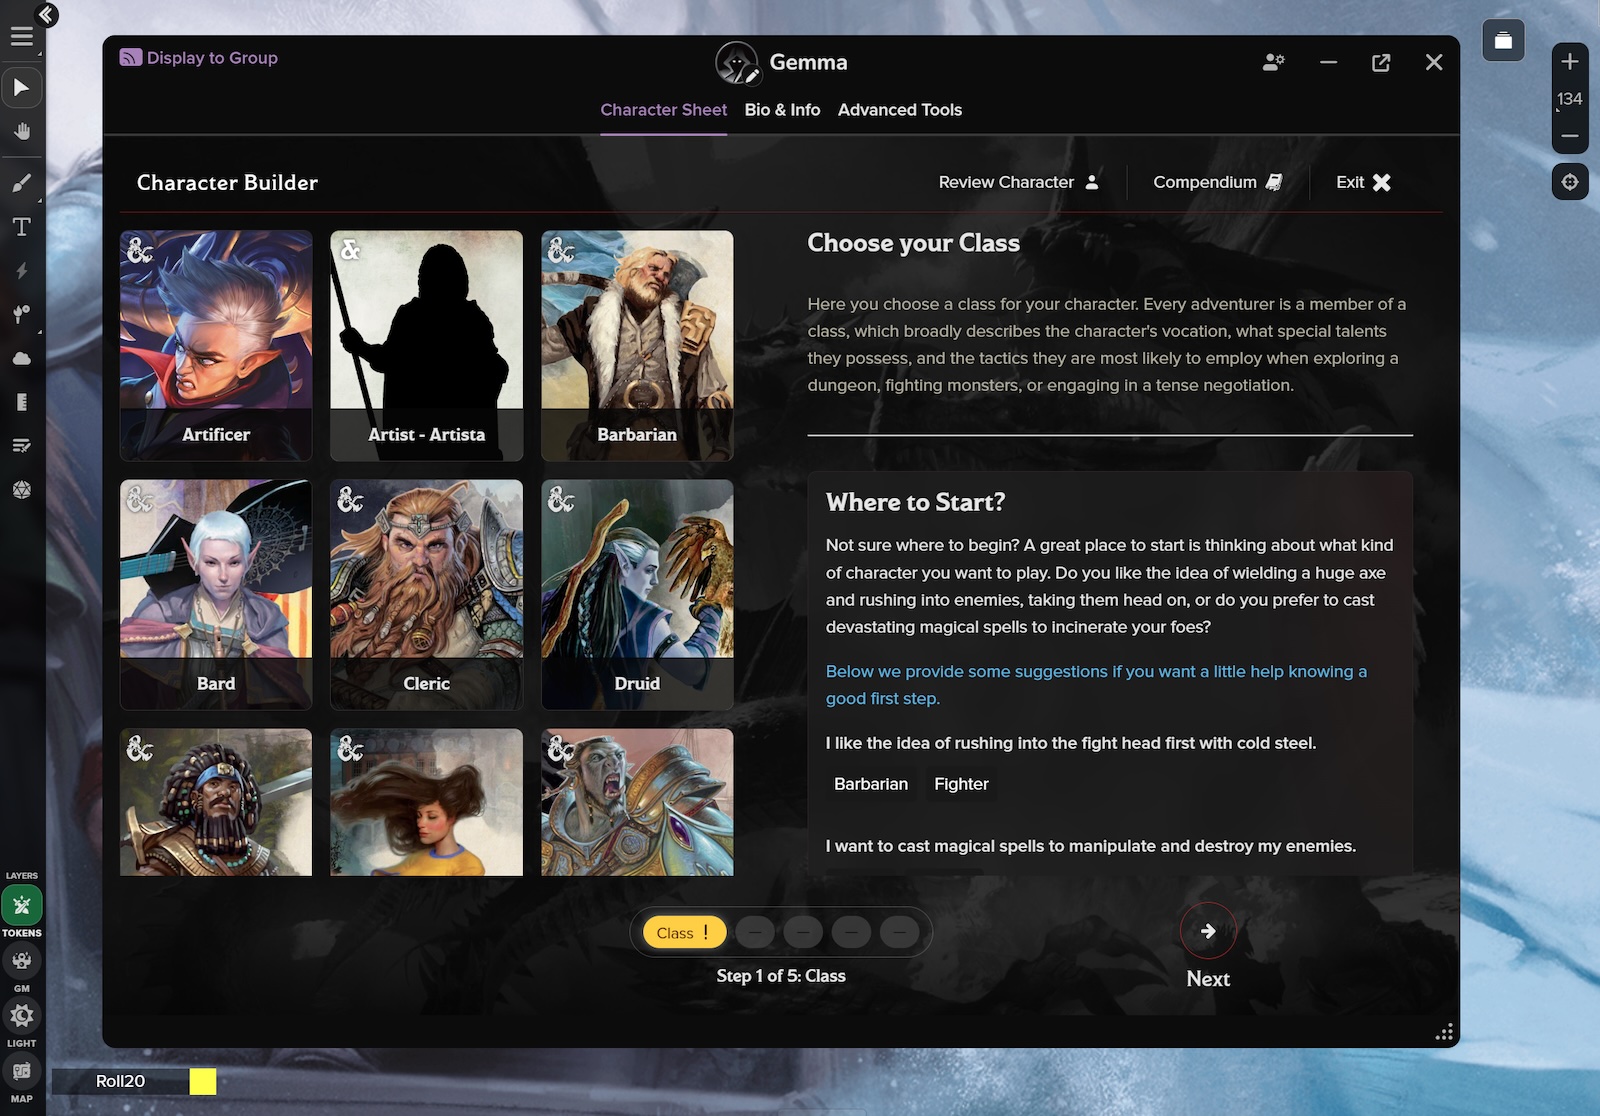Switch to the Character Sheet tab
This screenshot has height=1116, width=1600.
coord(664,110)
